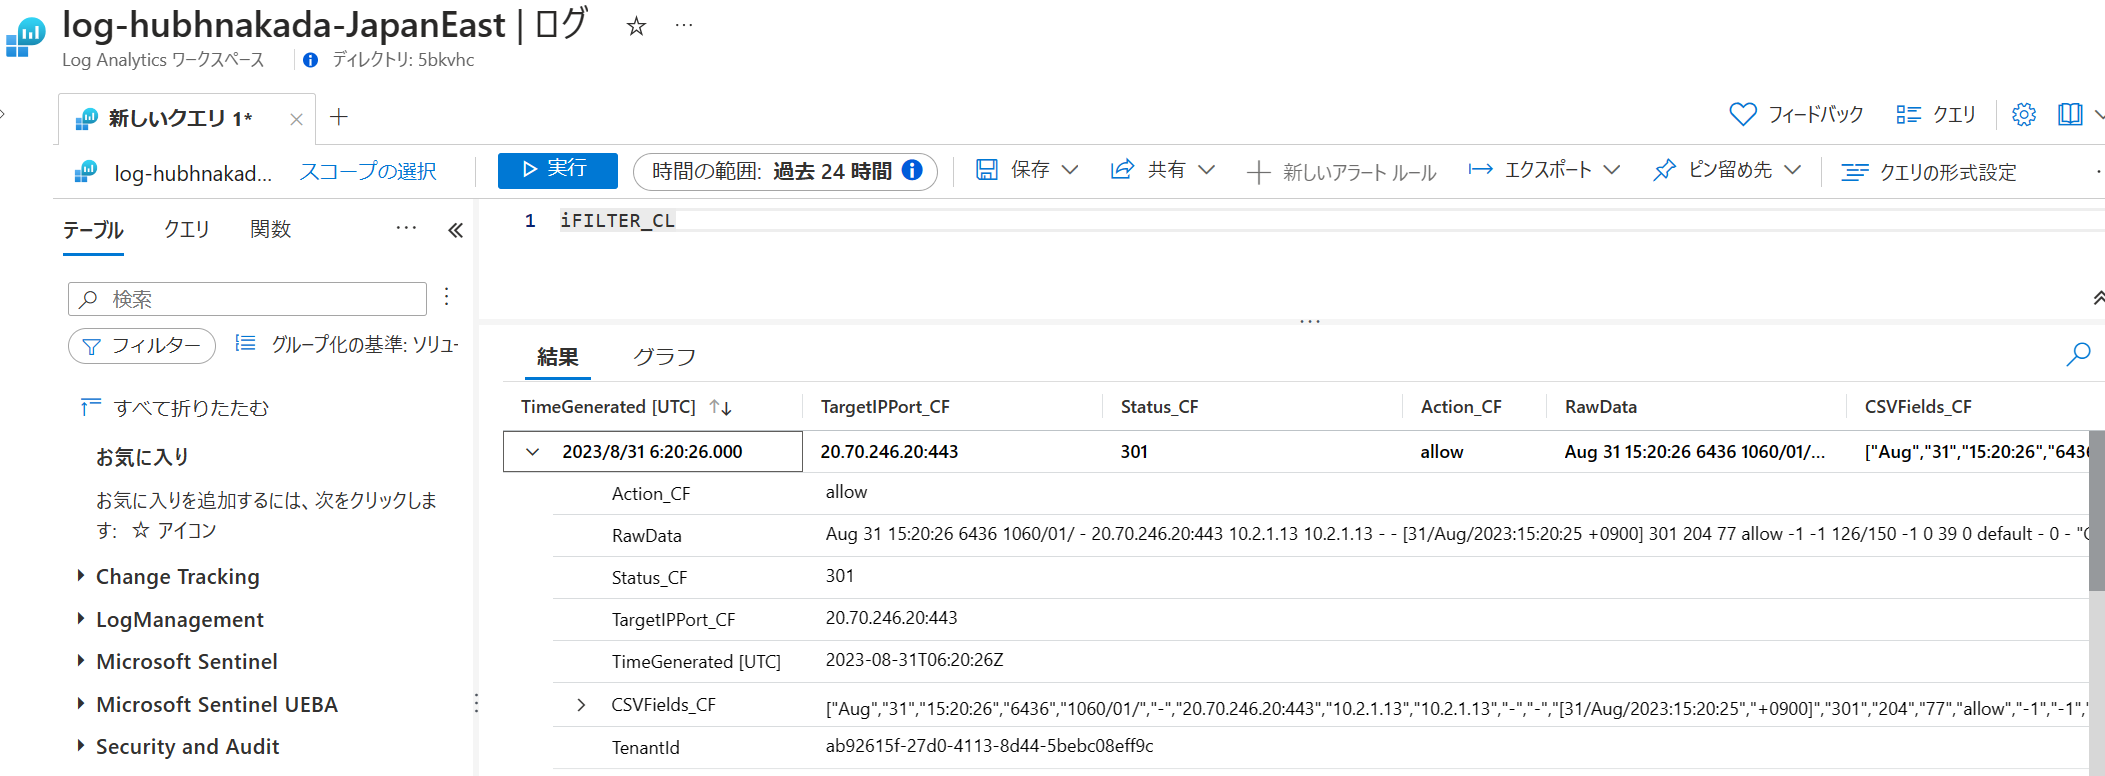Open the 時間の範囲 time range picker
Image resolution: width=2105 pixels, height=776 pixels.
coord(785,171)
